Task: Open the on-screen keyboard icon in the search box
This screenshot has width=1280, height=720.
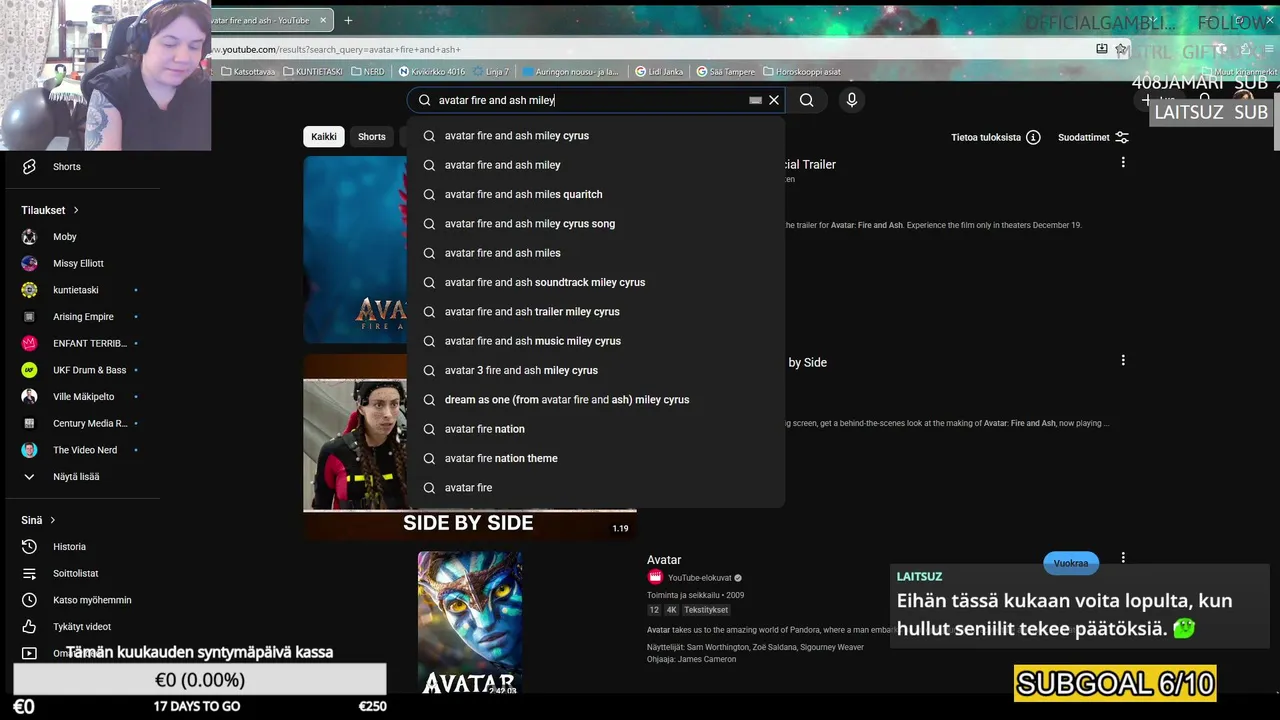Action: click(x=756, y=100)
